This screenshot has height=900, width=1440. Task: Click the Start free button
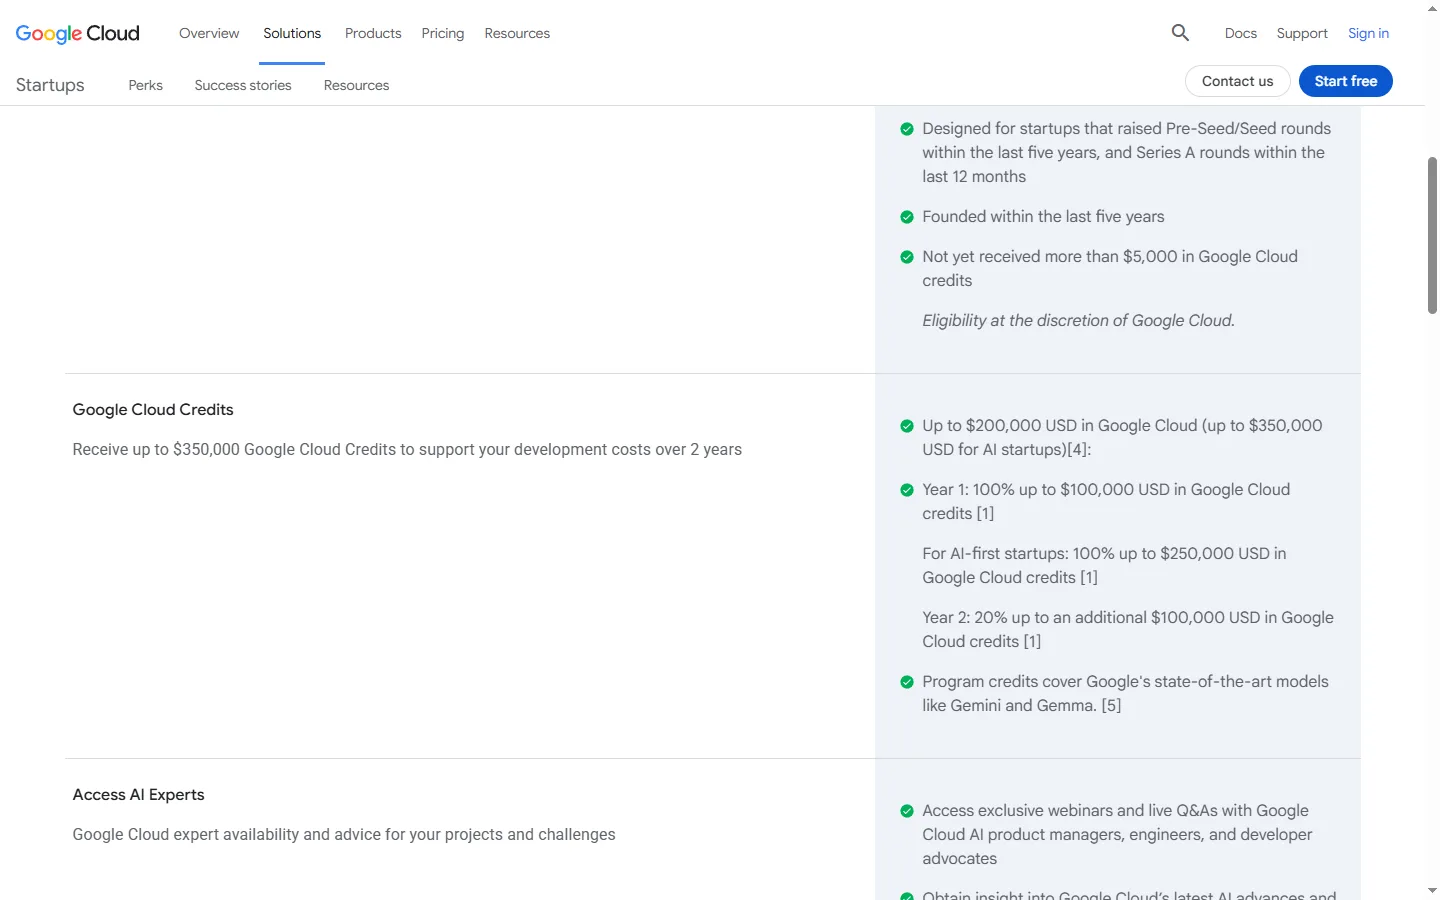coord(1346,81)
